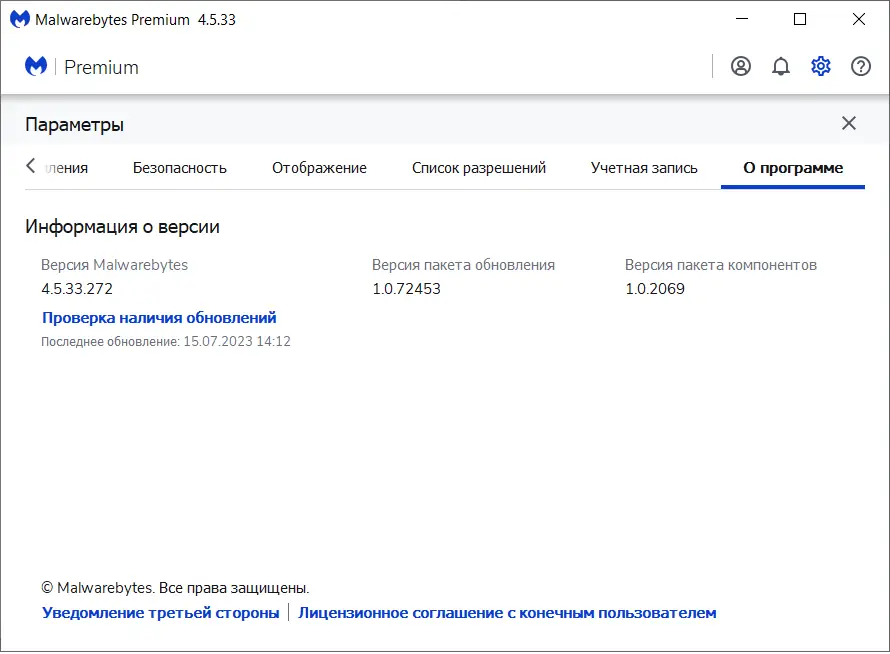The image size is (890, 654).
Task: Select the О программе tab
Action: point(792,168)
